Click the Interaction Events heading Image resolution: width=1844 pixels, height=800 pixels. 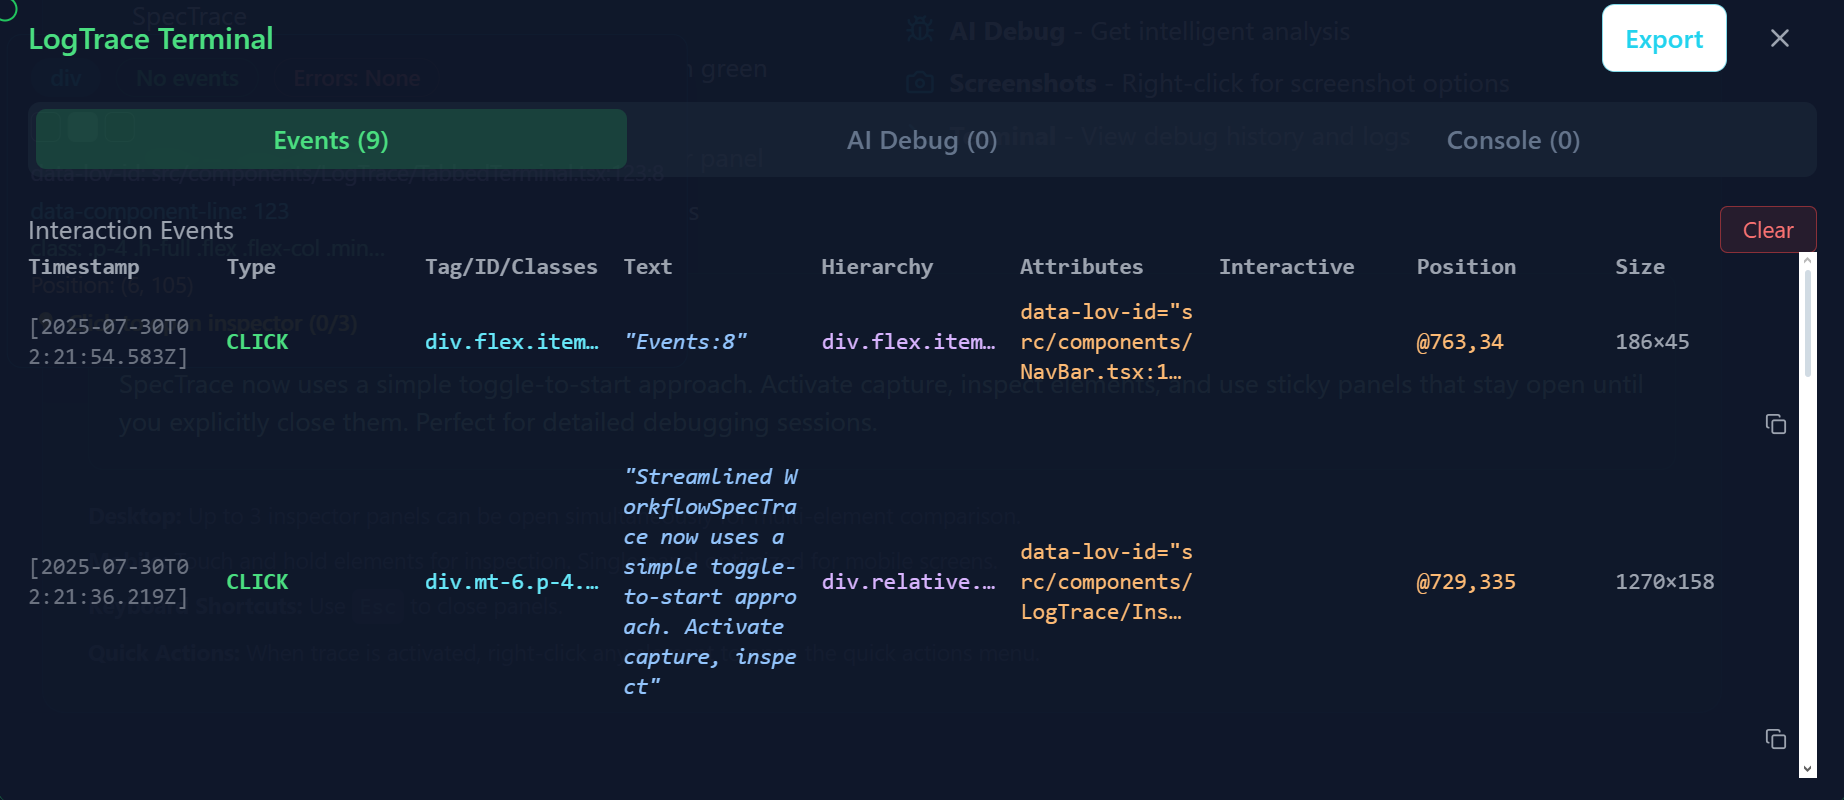tap(131, 231)
